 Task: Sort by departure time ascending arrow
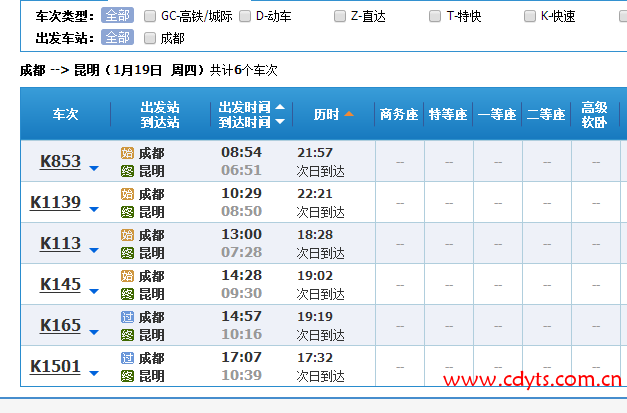tap(280, 107)
